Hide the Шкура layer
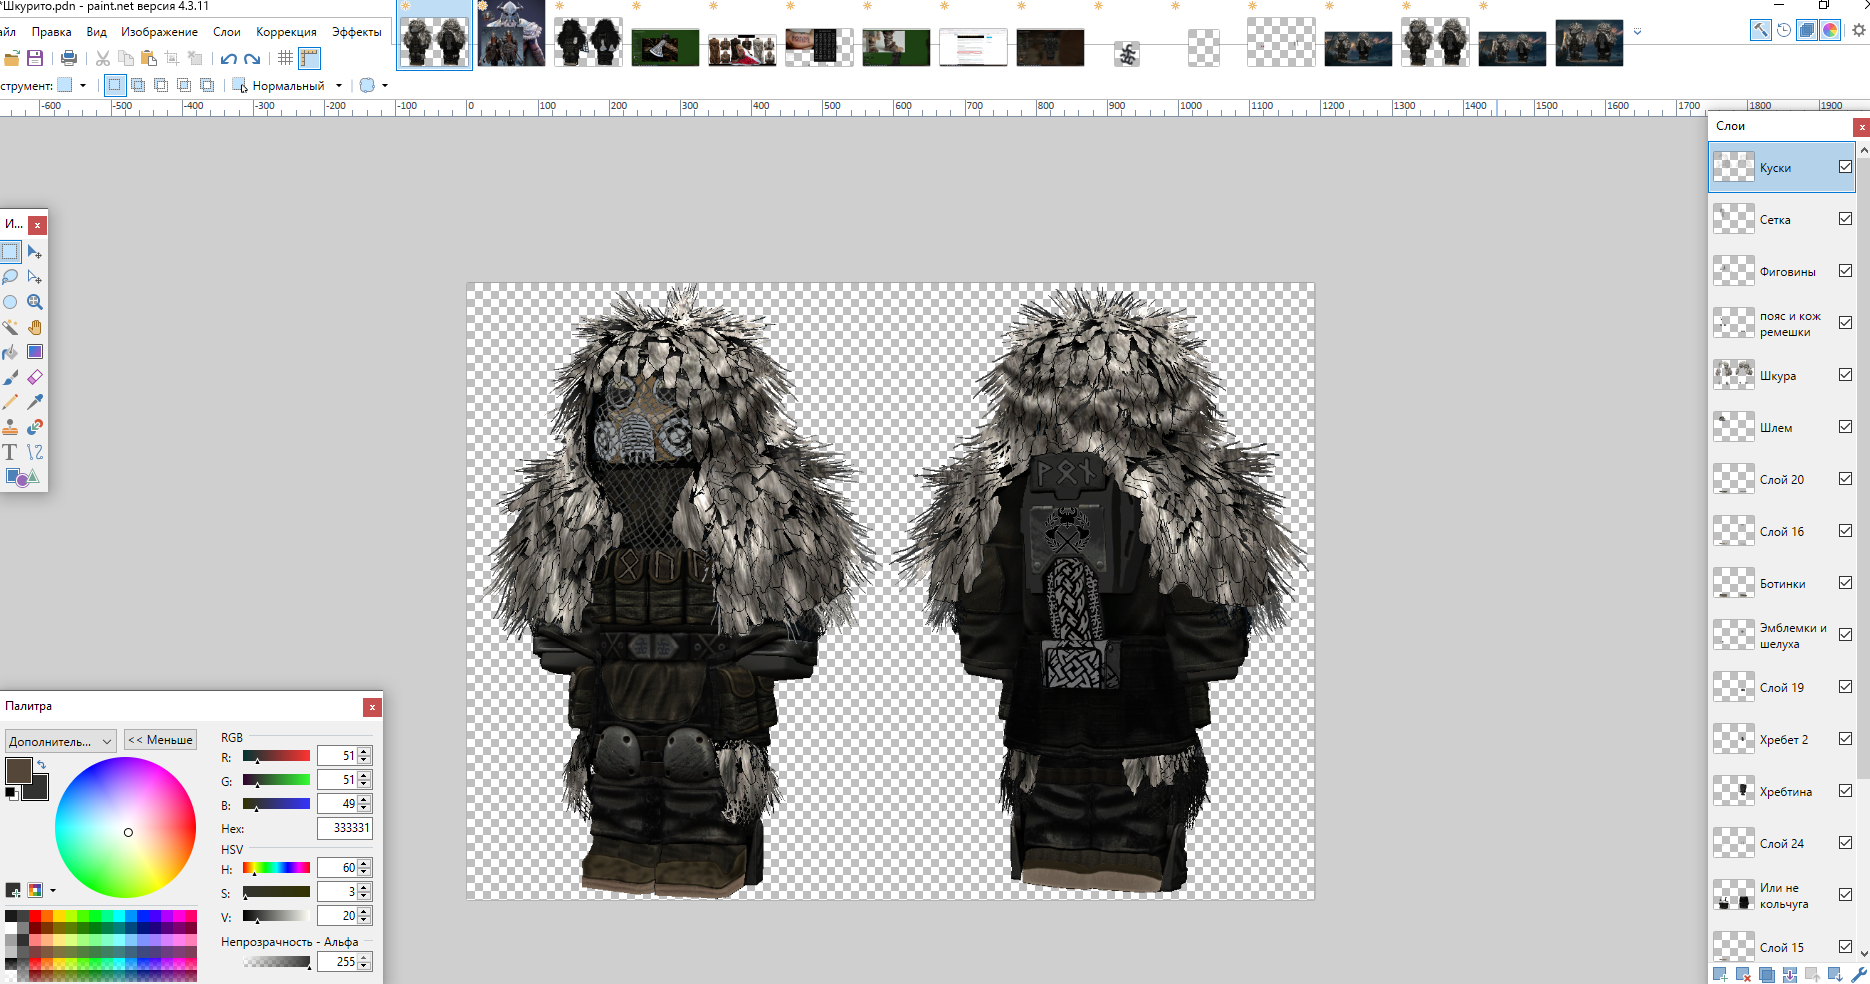This screenshot has height=984, width=1870. pyautogui.click(x=1845, y=375)
